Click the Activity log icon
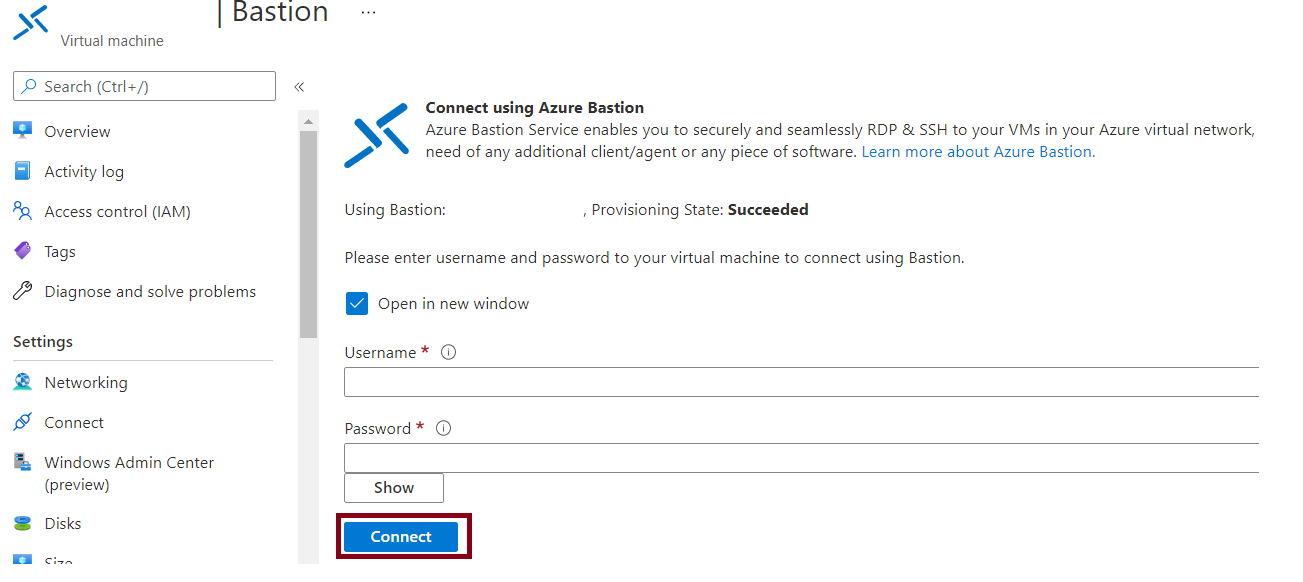This screenshot has width=1303, height=582. pos(22,171)
